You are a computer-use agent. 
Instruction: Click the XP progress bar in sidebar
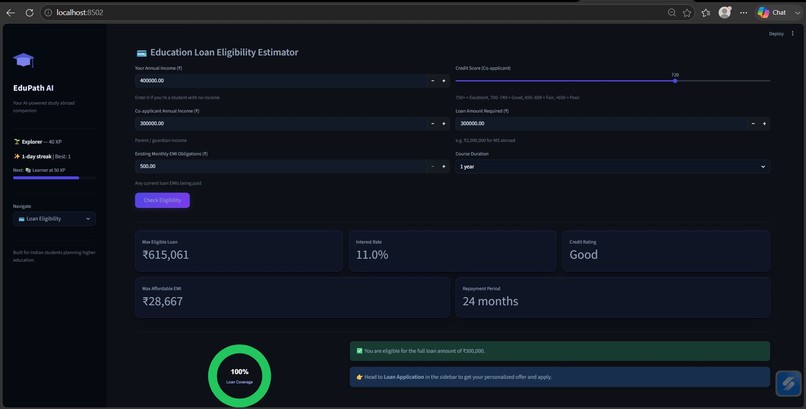click(x=54, y=178)
